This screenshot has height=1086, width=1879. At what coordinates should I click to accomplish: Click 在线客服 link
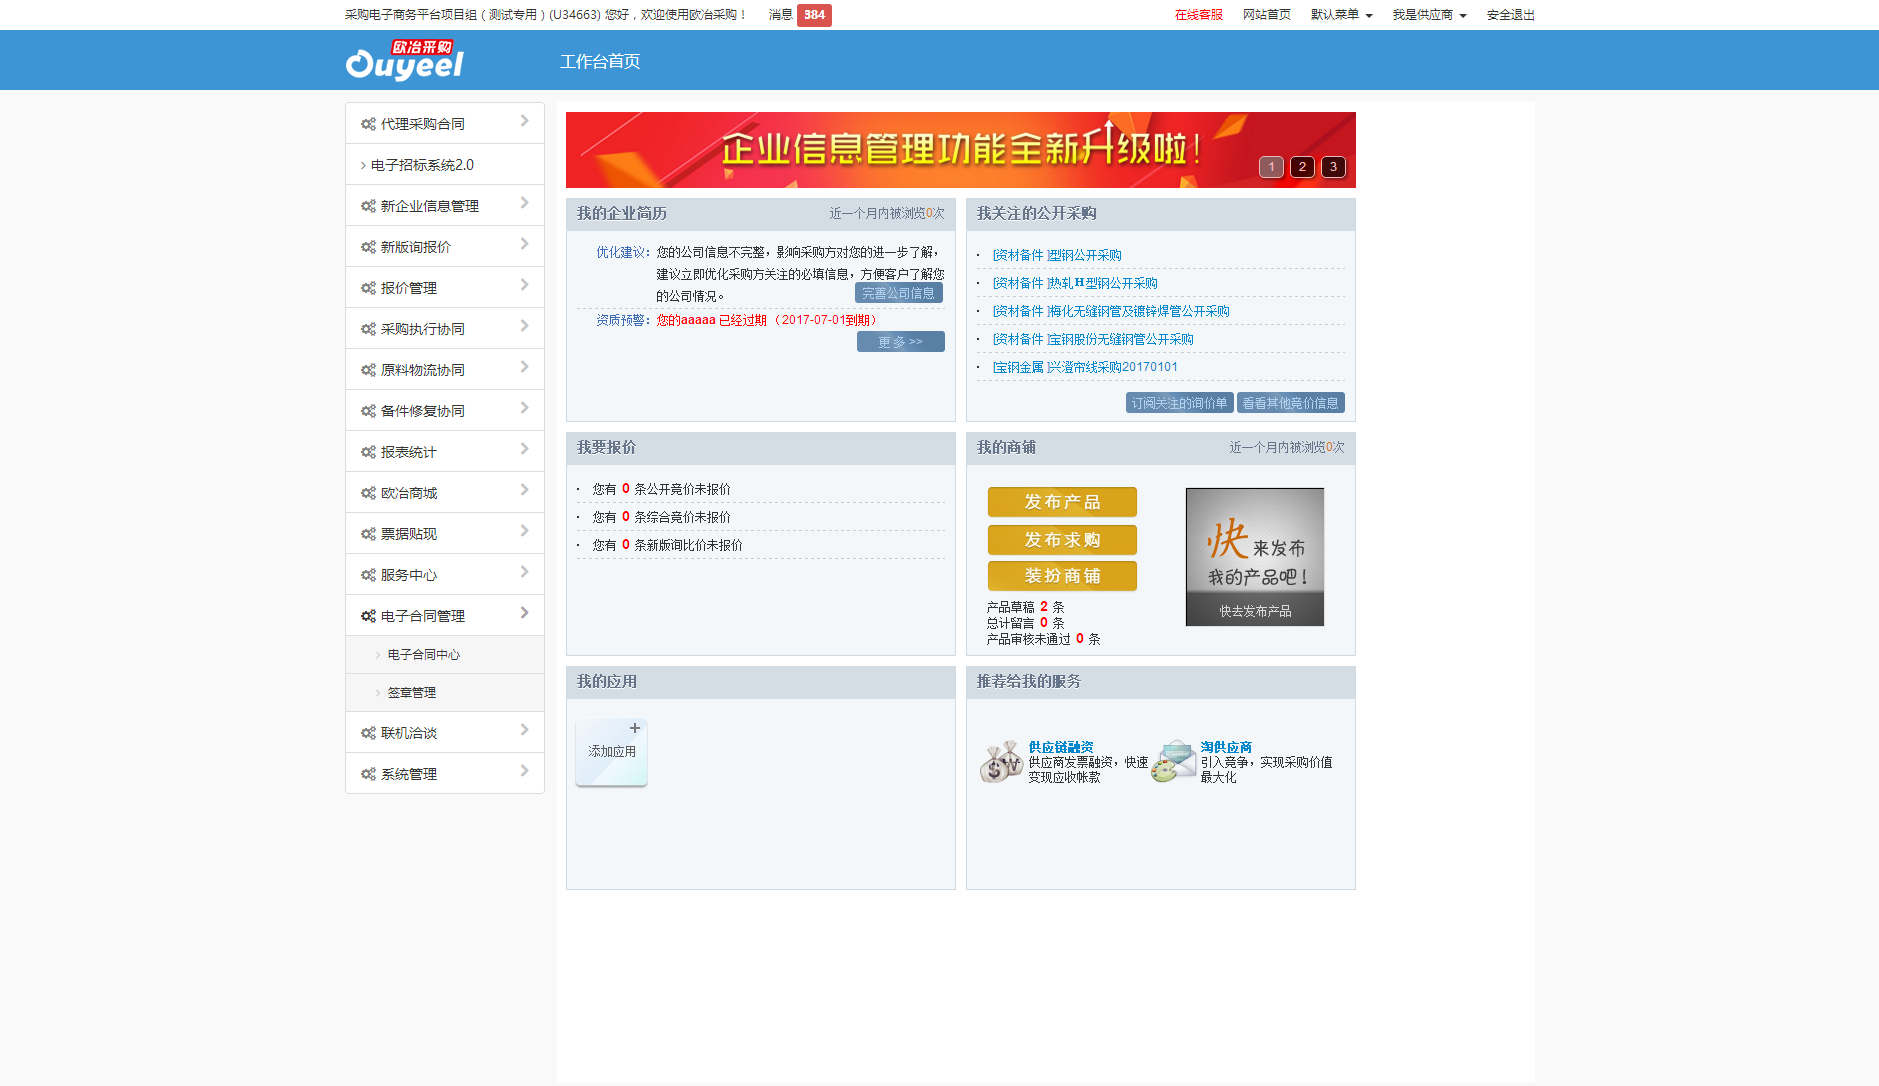click(x=1198, y=15)
